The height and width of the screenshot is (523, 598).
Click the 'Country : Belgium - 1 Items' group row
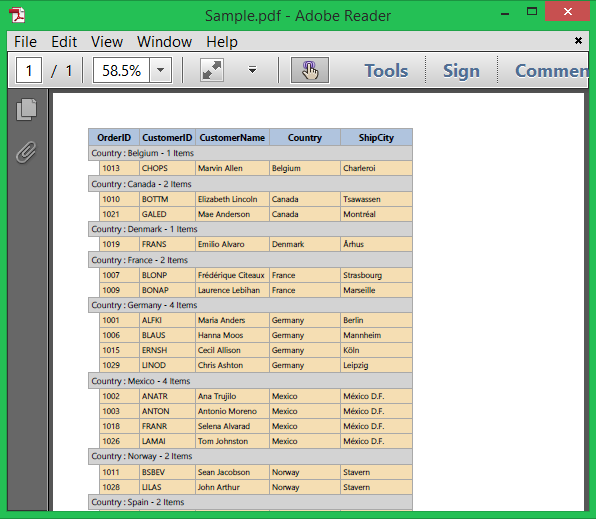250,153
